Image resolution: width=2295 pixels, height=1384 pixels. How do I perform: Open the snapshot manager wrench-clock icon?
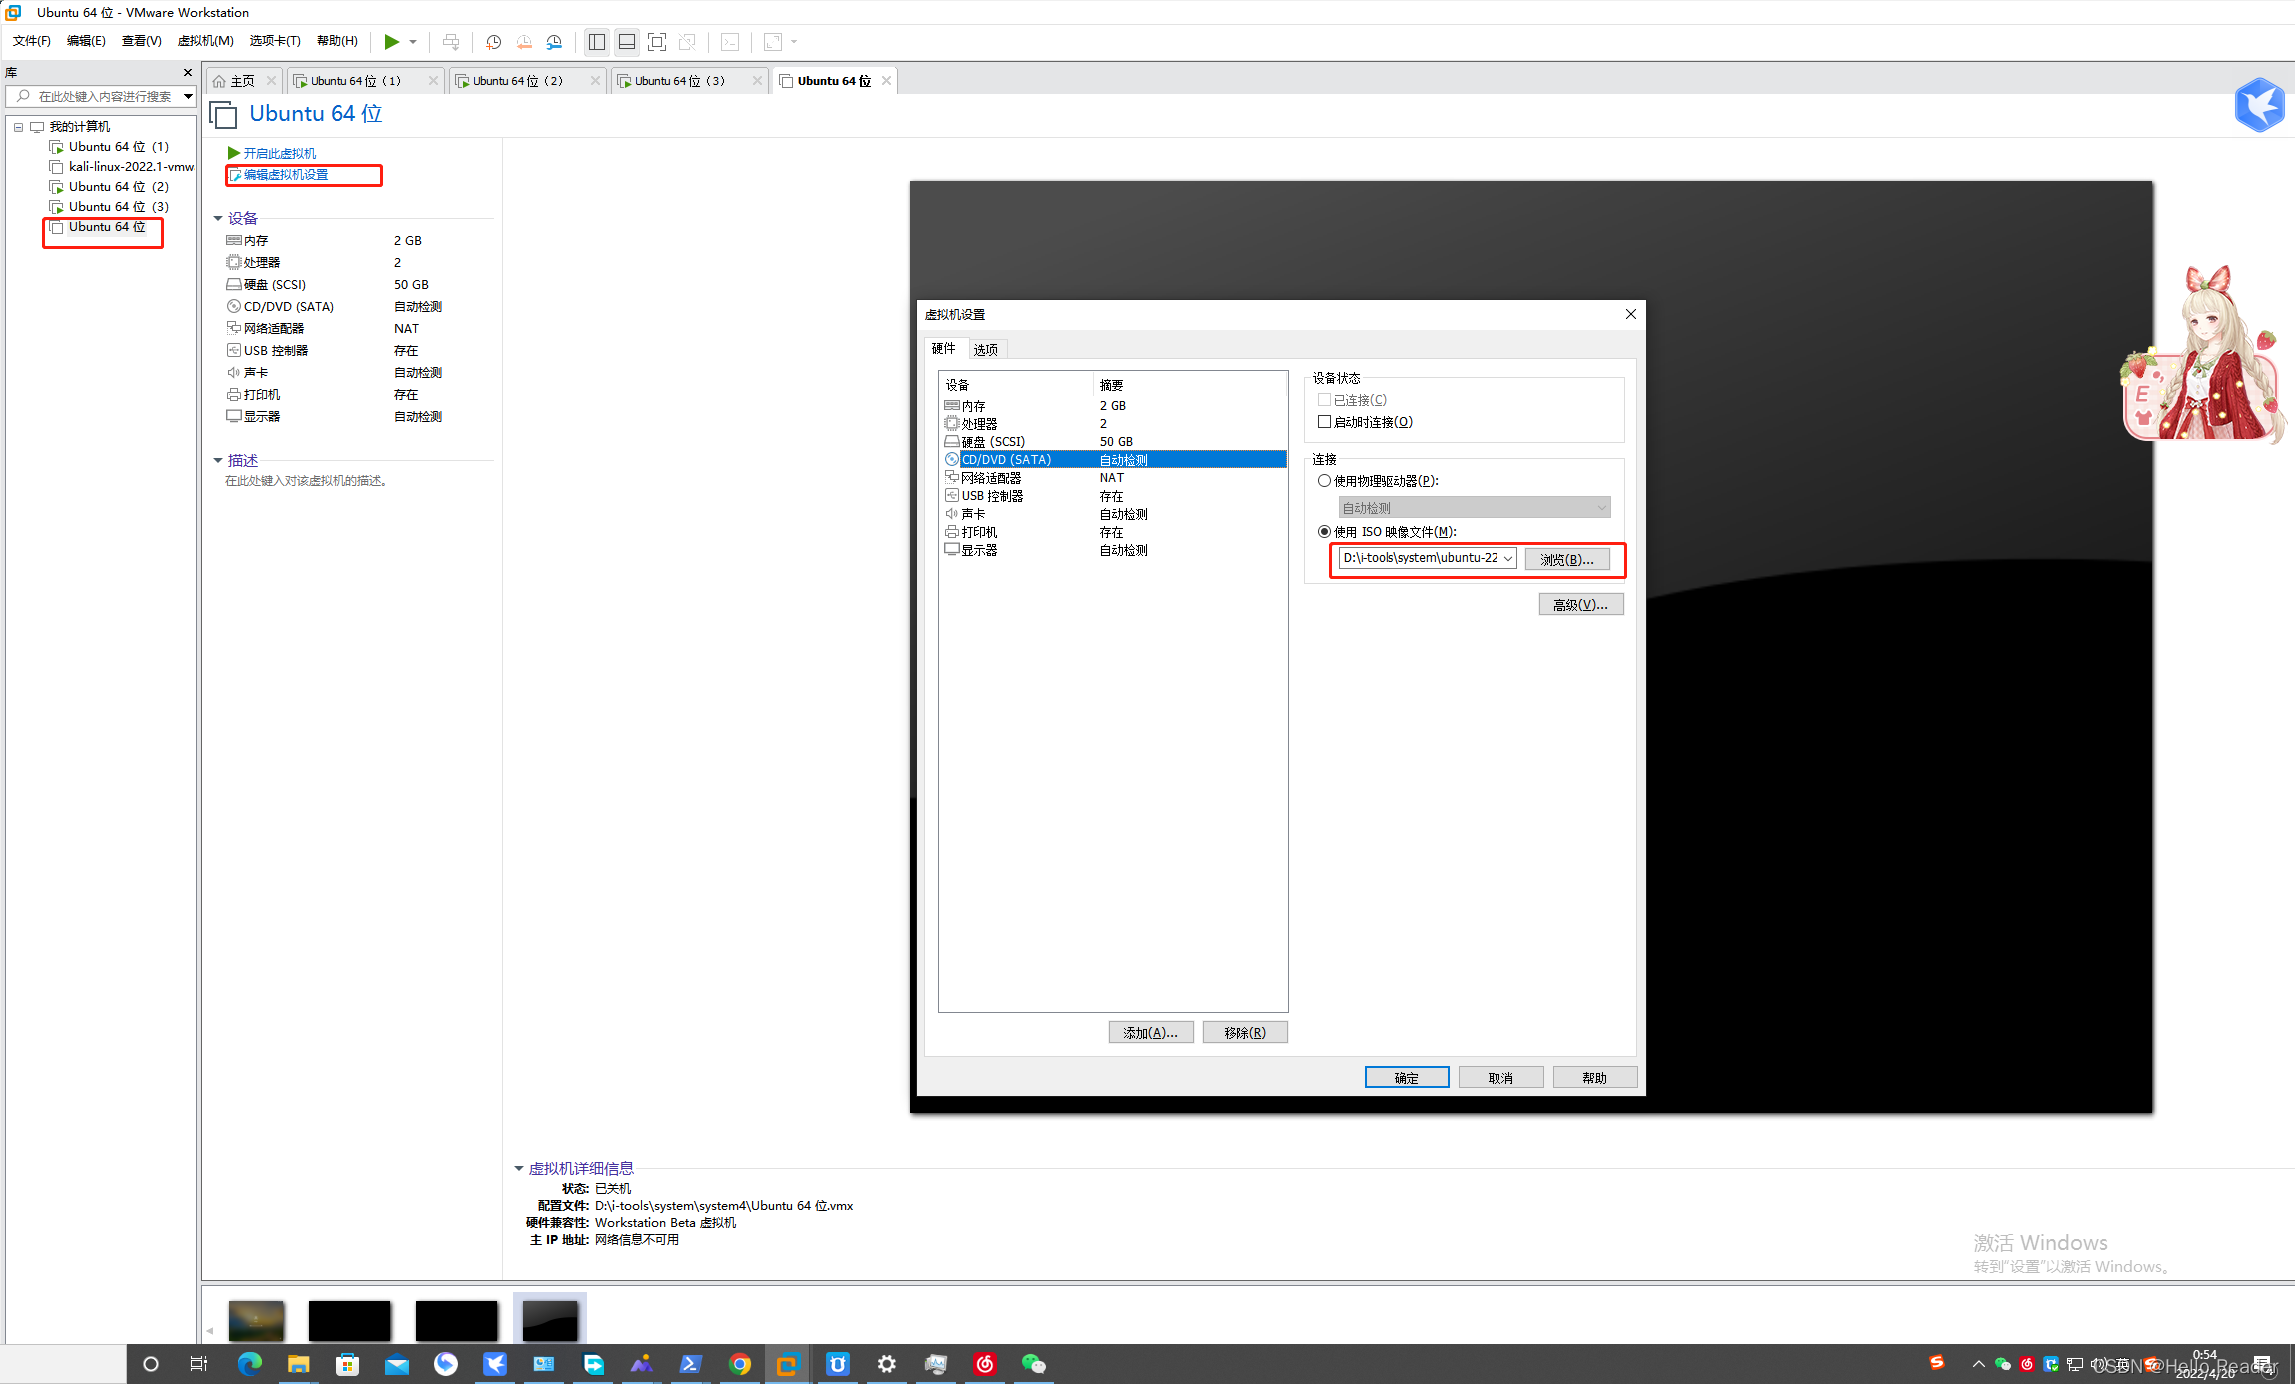pyautogui.click(x=554, y=42)
